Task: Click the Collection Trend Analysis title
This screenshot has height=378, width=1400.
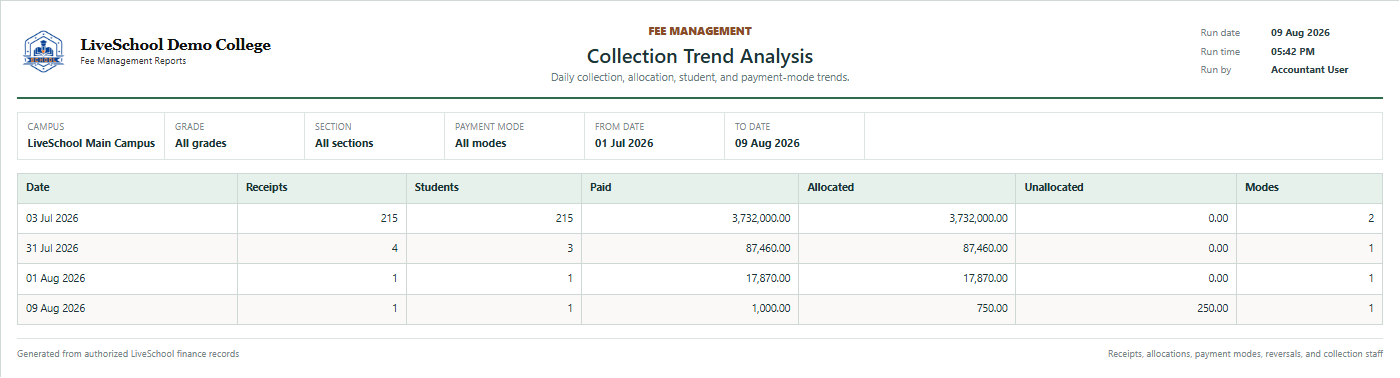Action: tap(700, 56)
